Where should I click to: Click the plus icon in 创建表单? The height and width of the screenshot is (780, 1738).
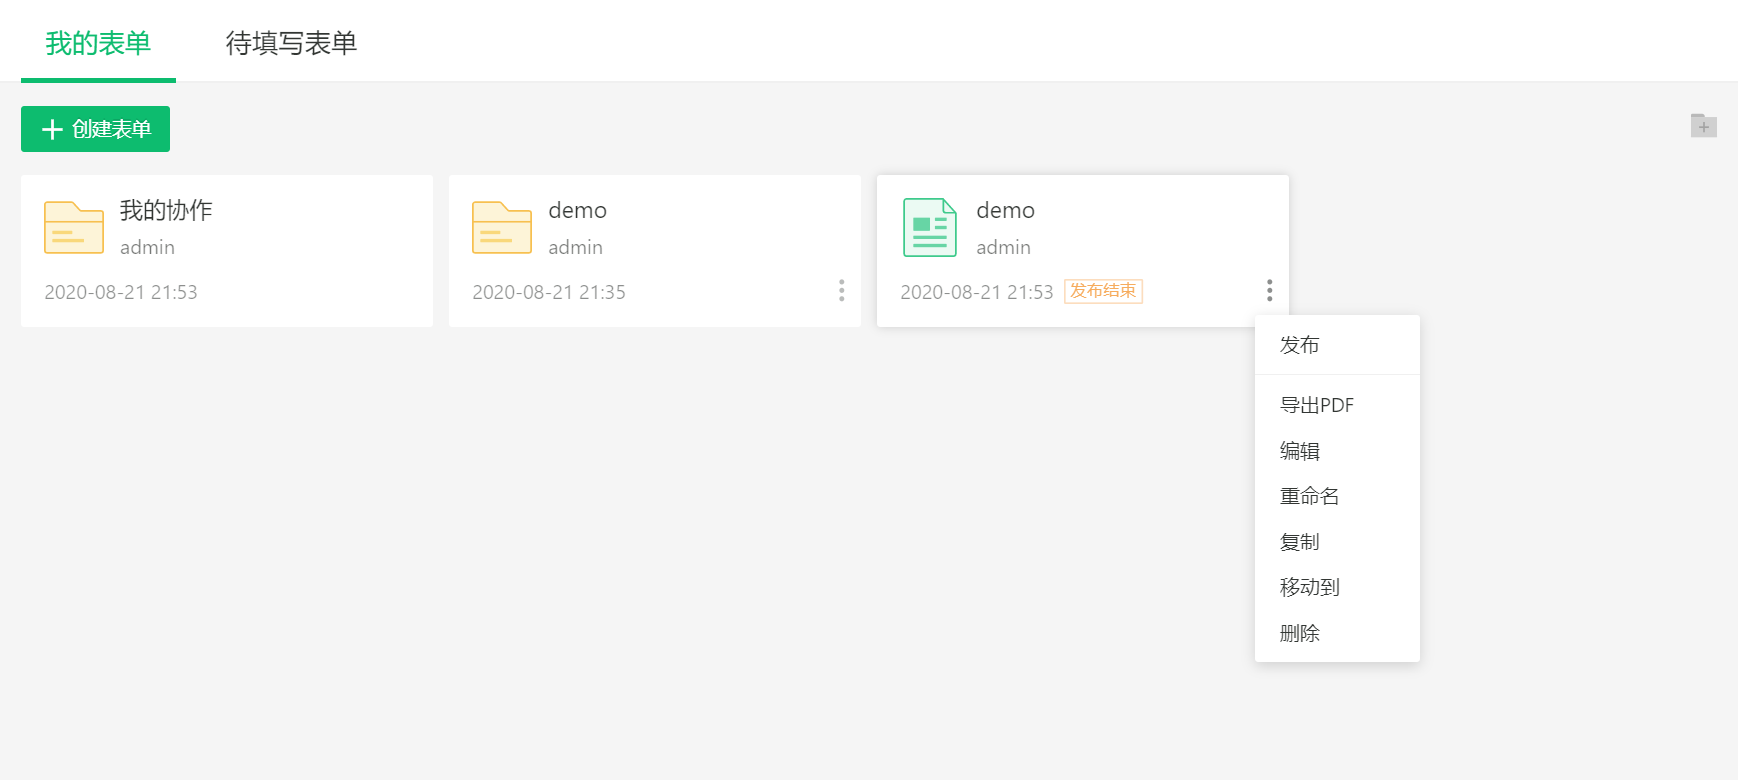(52, 129)
